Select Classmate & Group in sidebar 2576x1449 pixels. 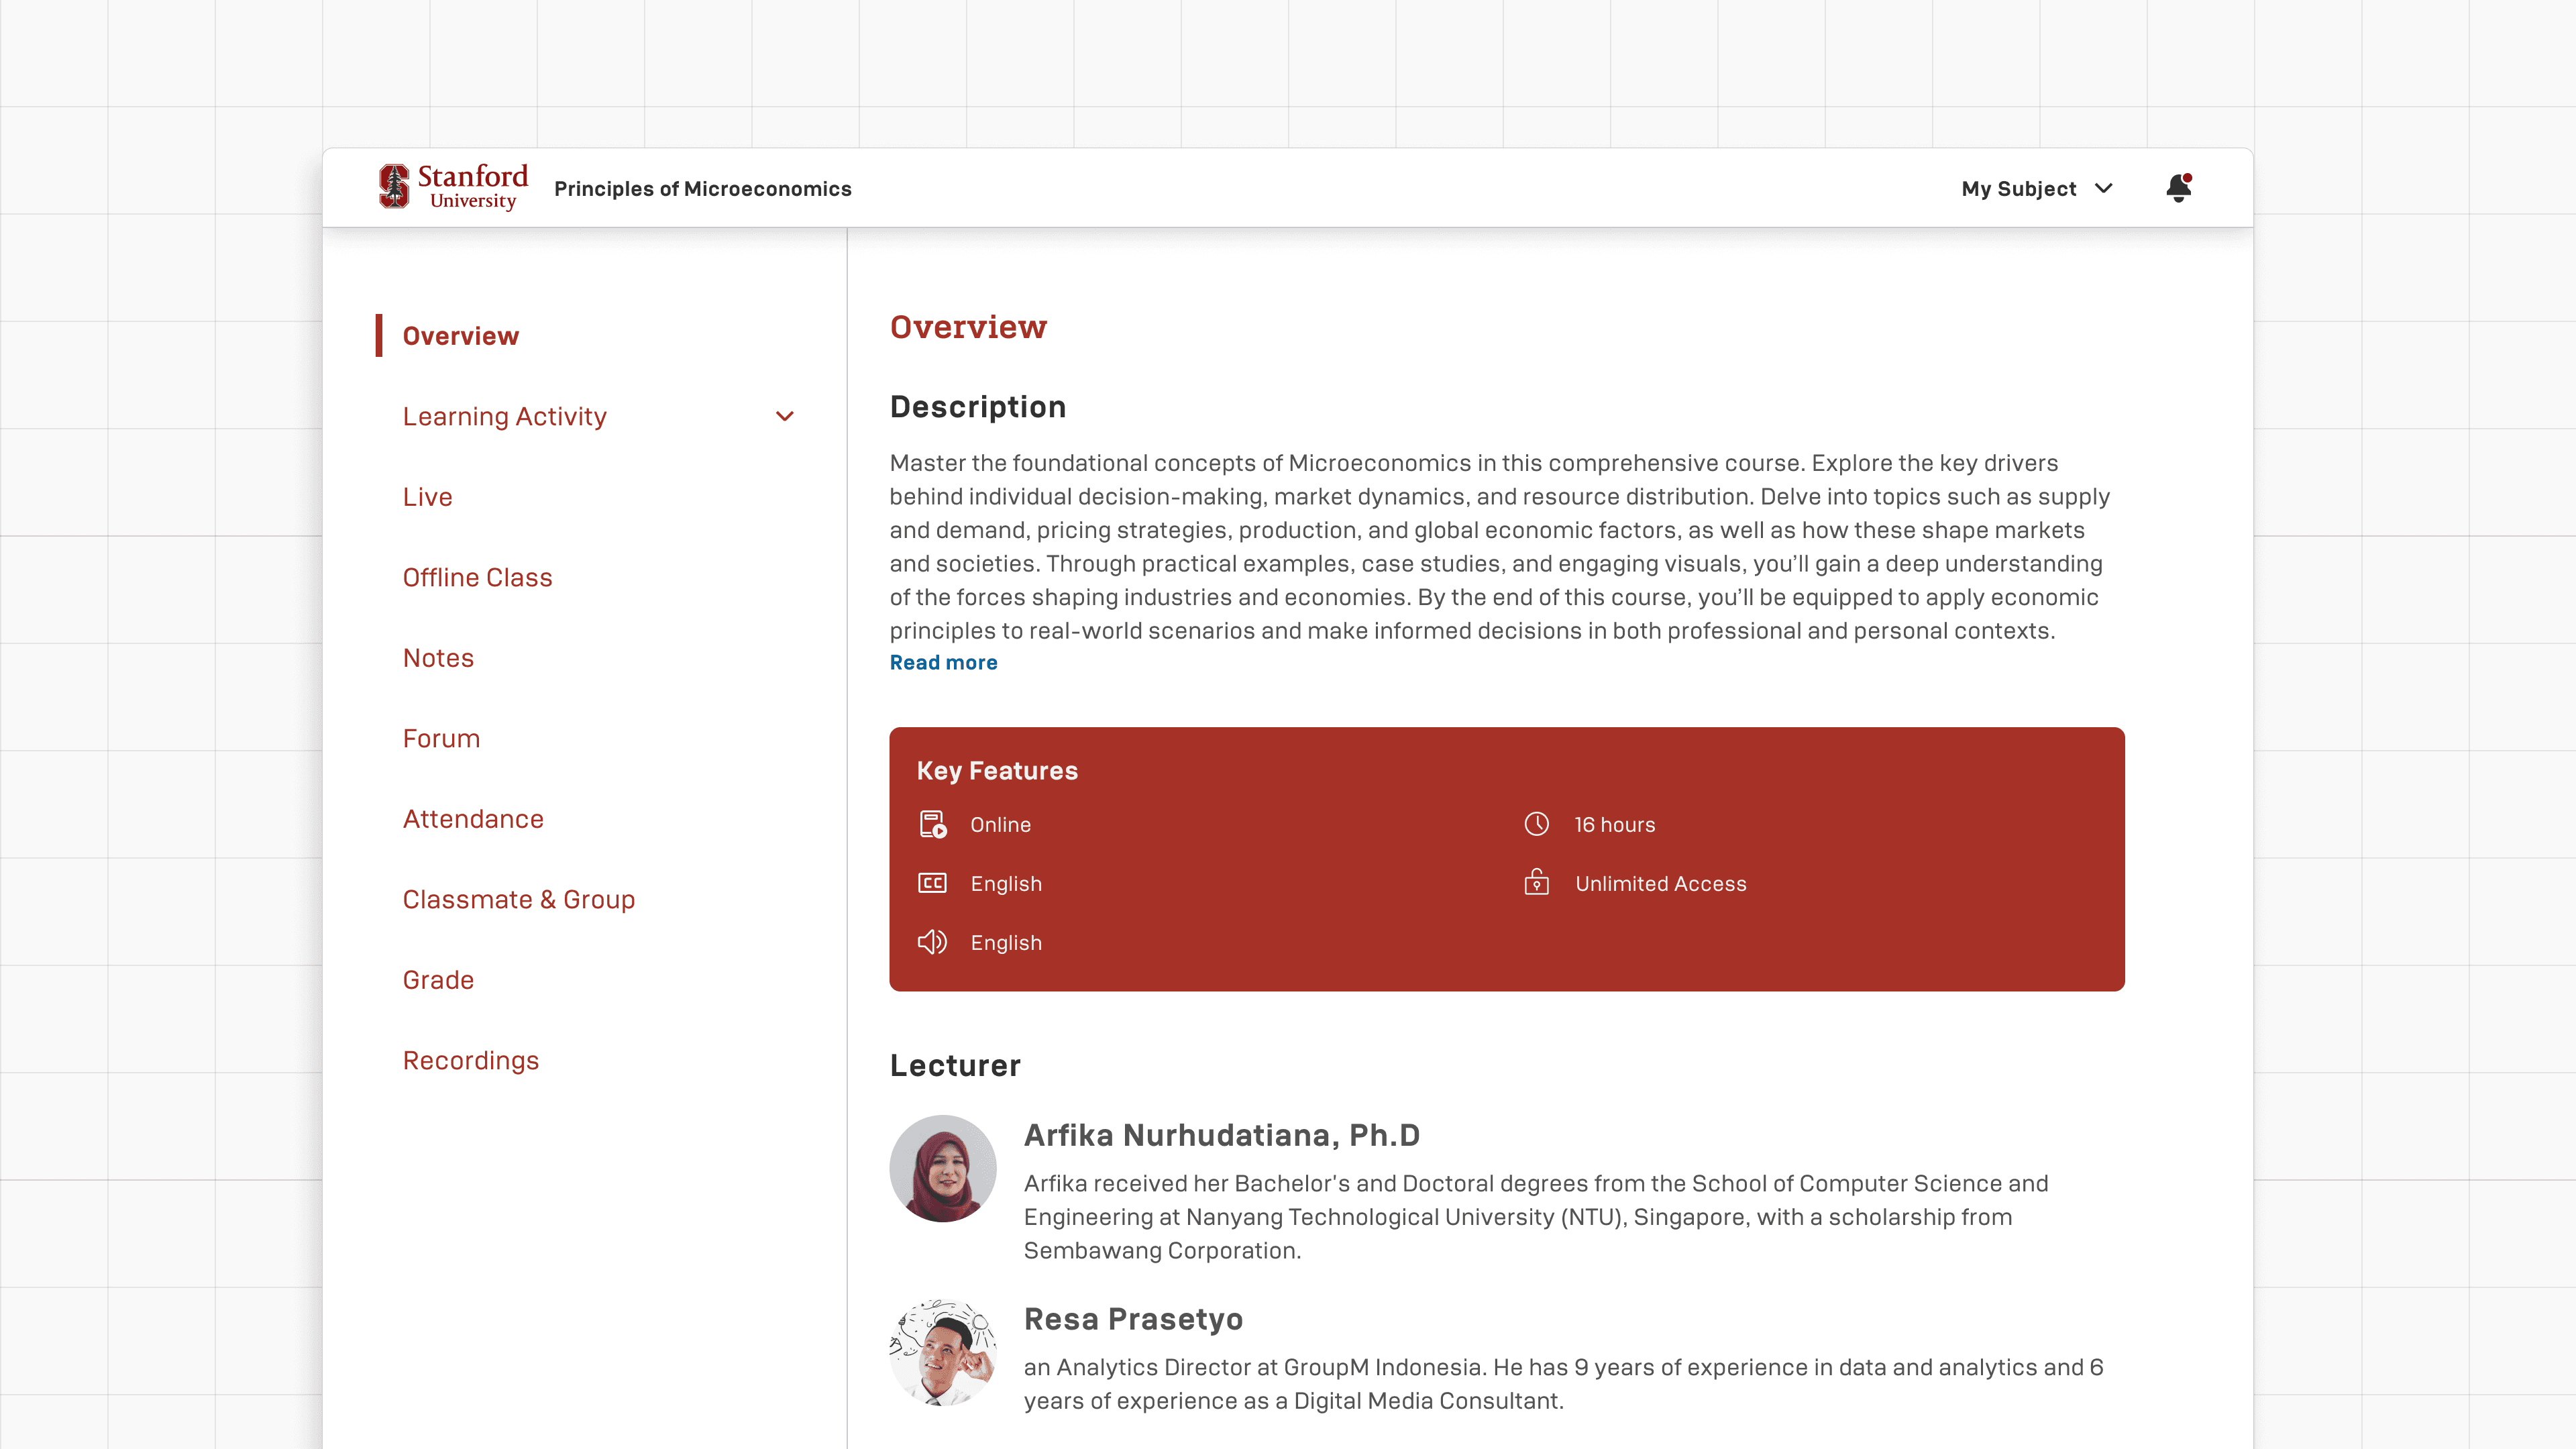518,899
